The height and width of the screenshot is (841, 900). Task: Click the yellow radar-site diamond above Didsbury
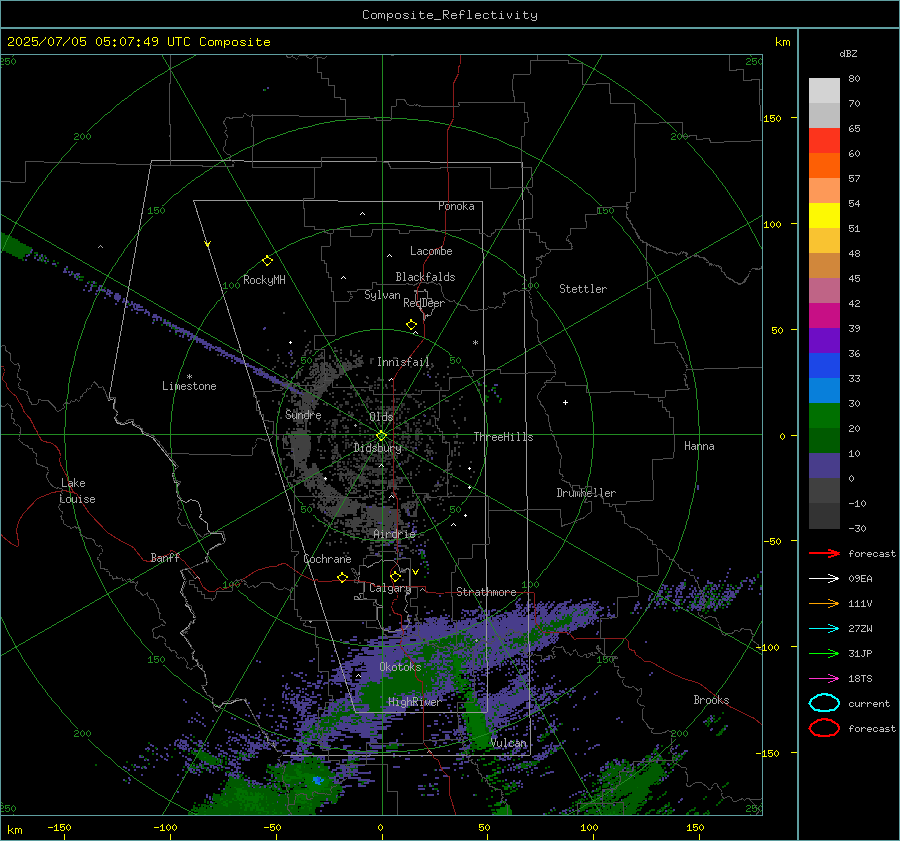381,436
